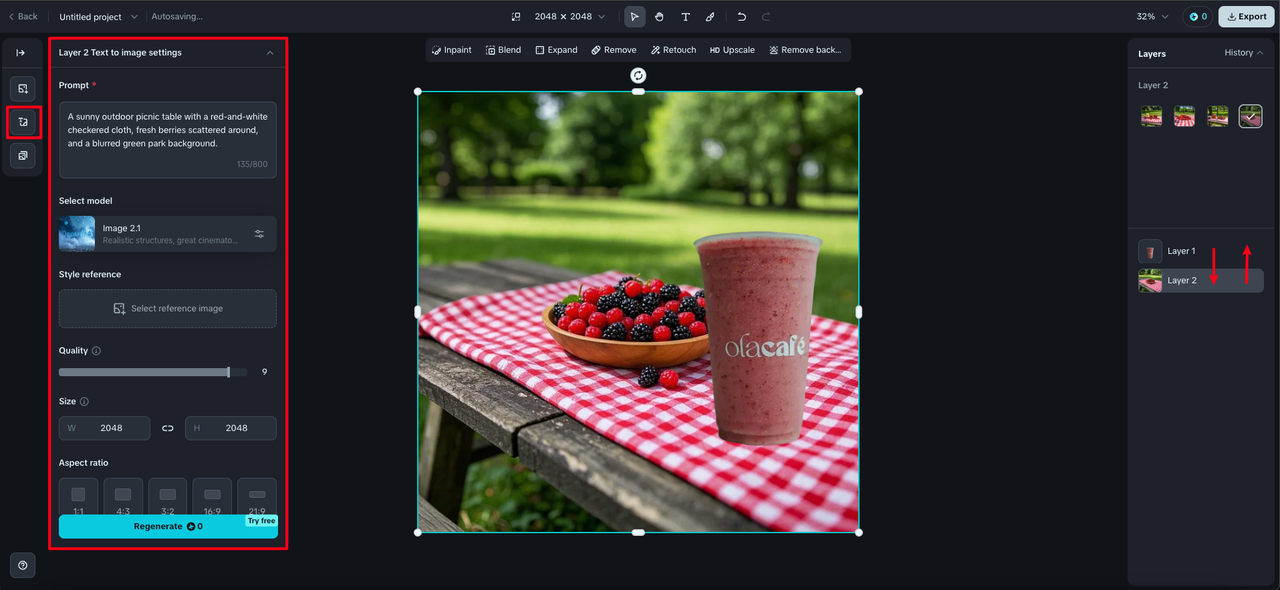Choose Remove back... from the image toolbar
Viewport: 1280px width, 590px height.
[x=805, y=50]
